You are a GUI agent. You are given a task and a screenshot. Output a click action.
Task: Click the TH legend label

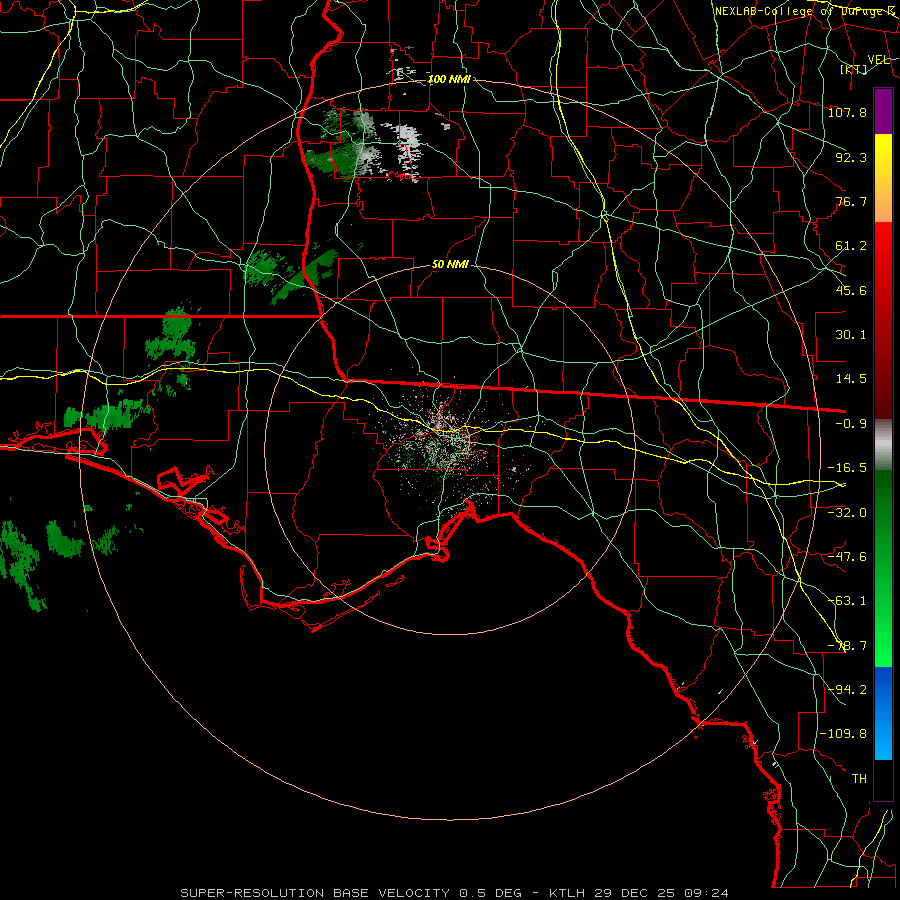point(859,779)
